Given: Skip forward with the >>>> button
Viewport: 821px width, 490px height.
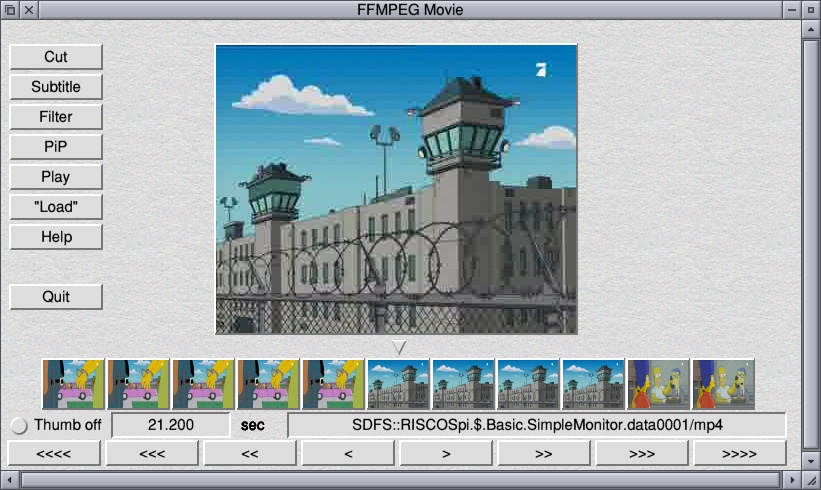Looking at the screenshot, I should (x=739, y=453).
